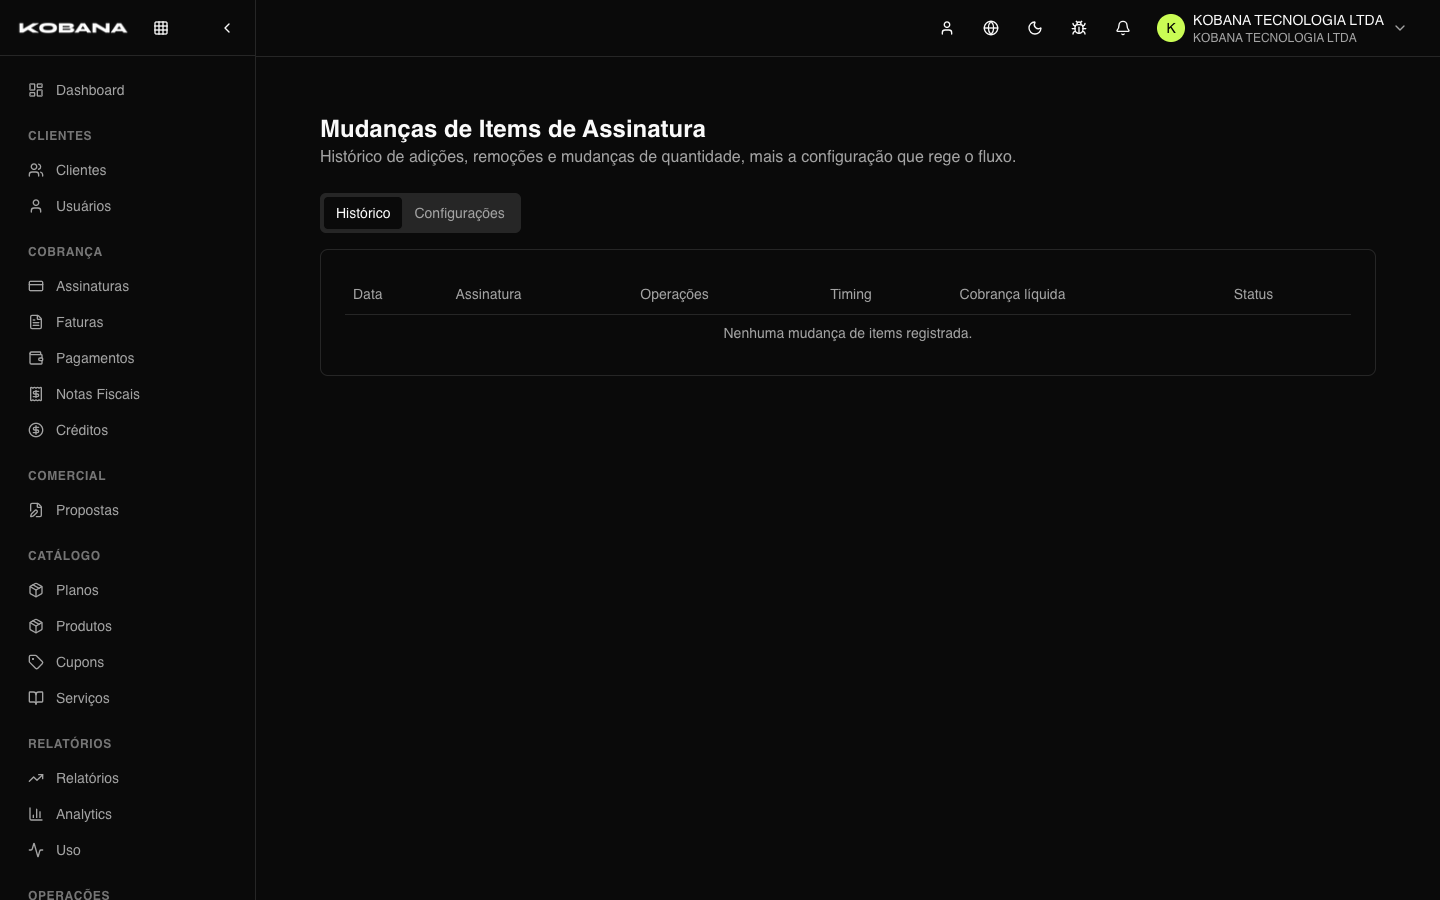Click the Cobrança líquida column header
The image size is (1440, 900).
(x=1012, y=294)
